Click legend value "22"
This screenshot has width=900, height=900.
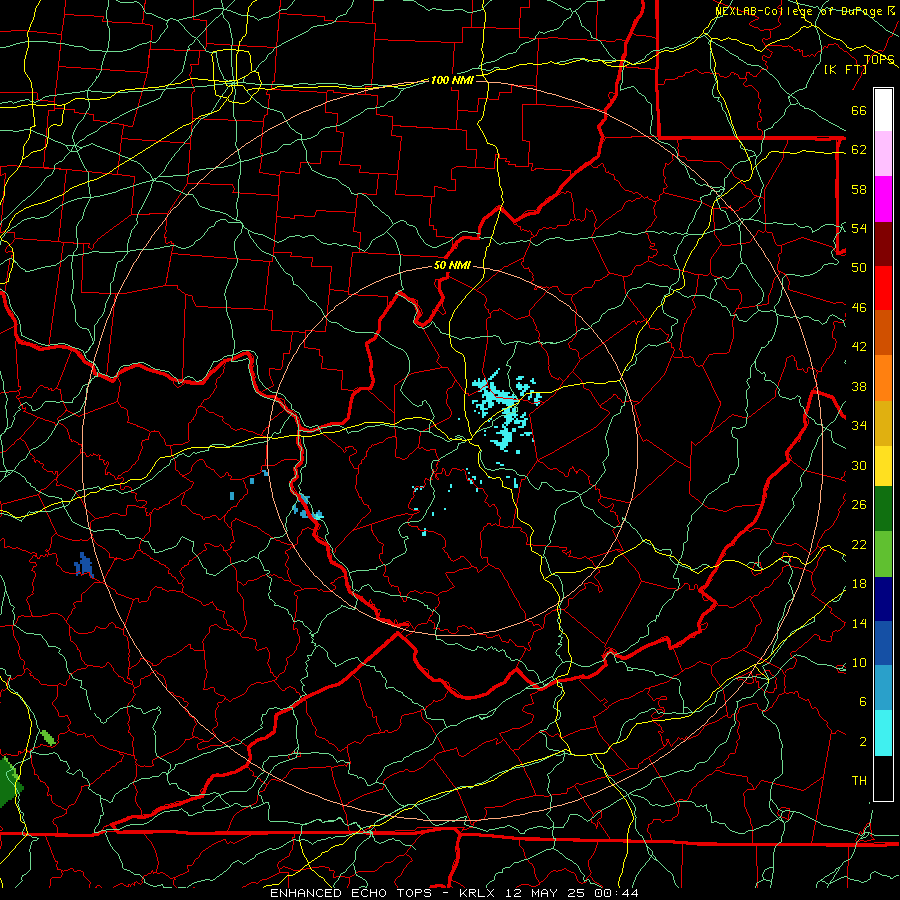point(859,544)
